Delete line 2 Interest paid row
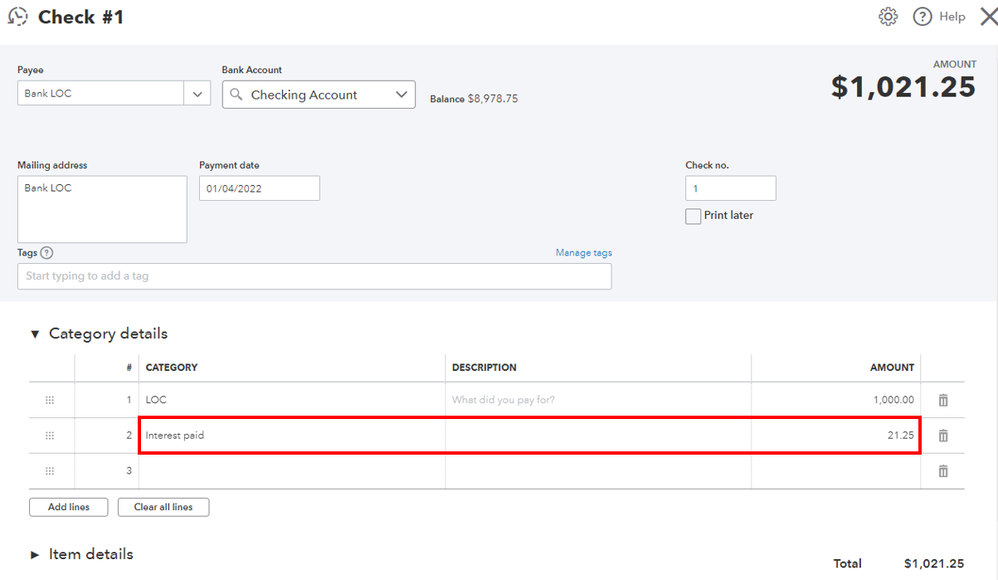Image resolution: width=998 pixels, height=580 pixels. (943, 435)
